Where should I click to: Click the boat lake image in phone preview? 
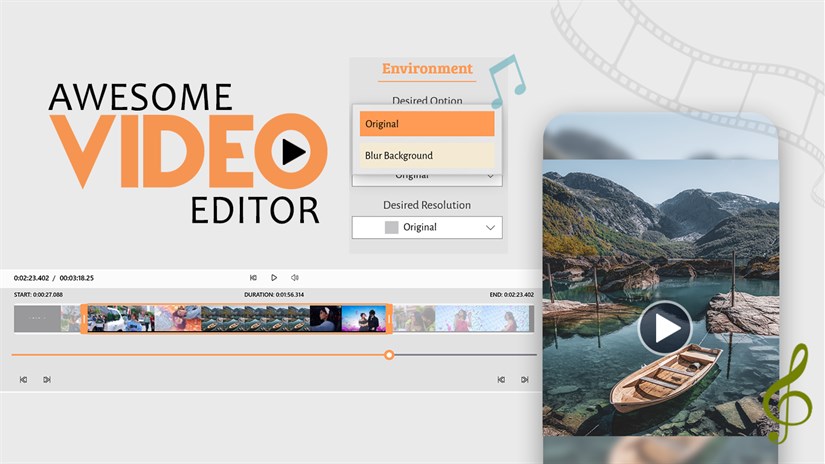(662, 390)
